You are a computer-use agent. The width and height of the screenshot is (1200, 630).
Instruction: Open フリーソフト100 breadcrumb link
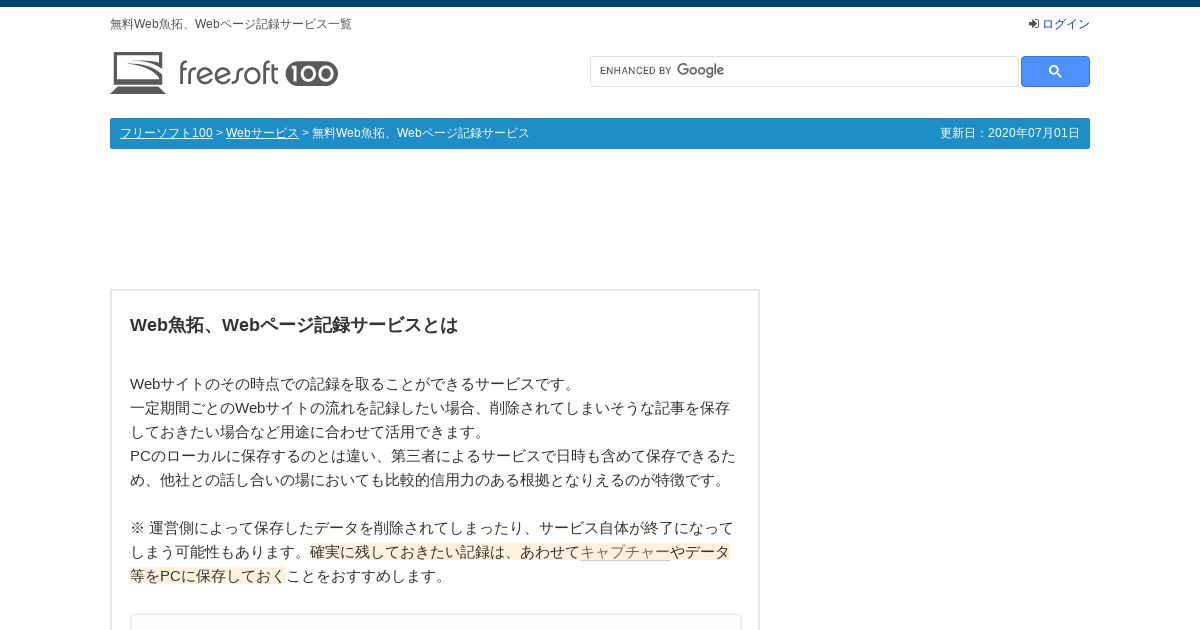[166, 133]
